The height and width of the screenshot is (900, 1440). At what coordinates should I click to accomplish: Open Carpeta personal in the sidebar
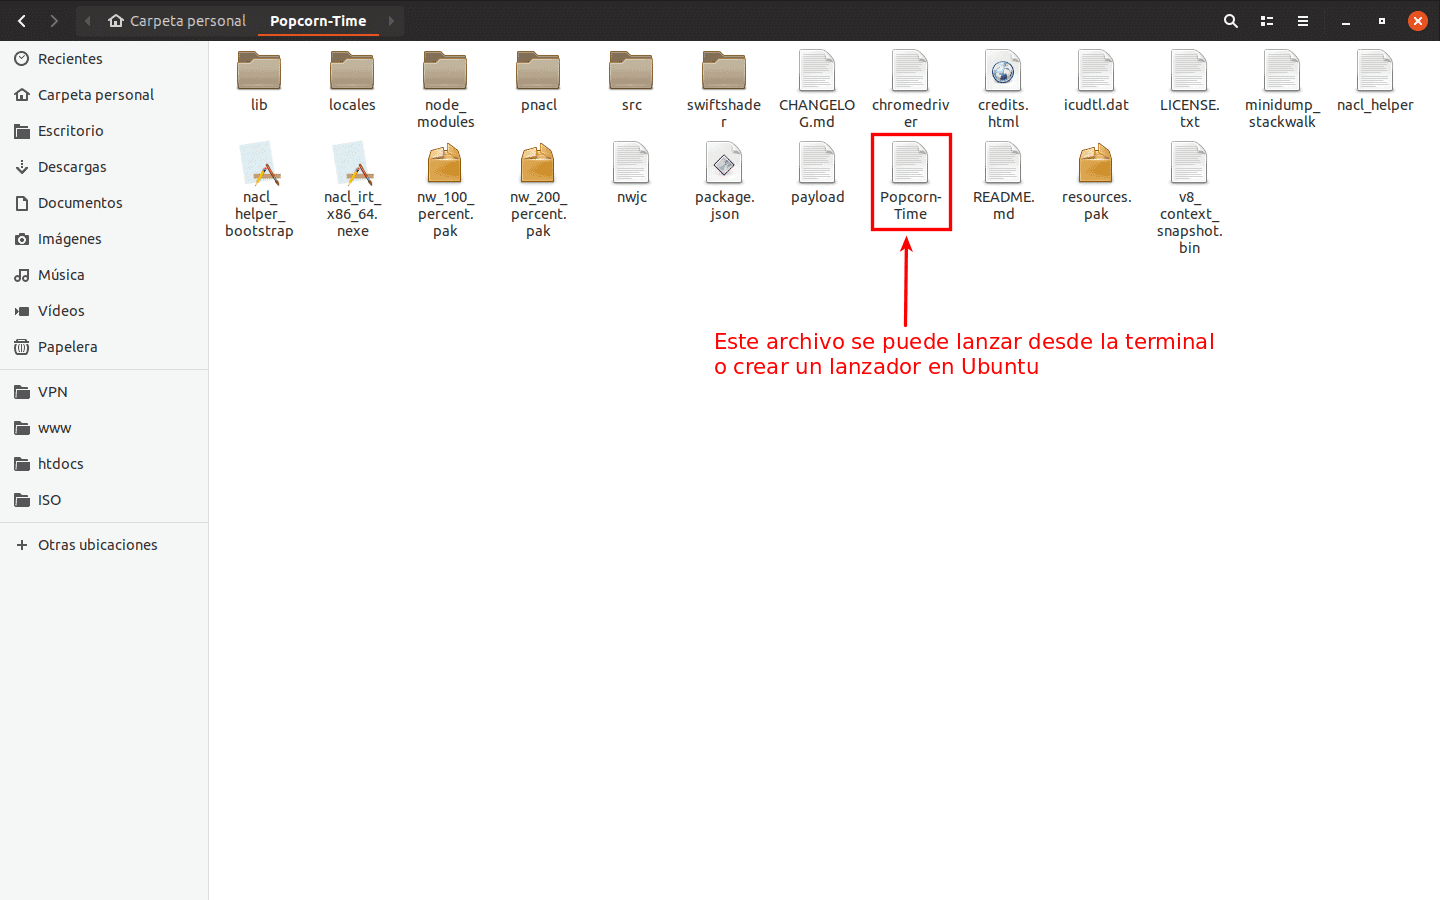pyautogui.click(x=104, y=95)
